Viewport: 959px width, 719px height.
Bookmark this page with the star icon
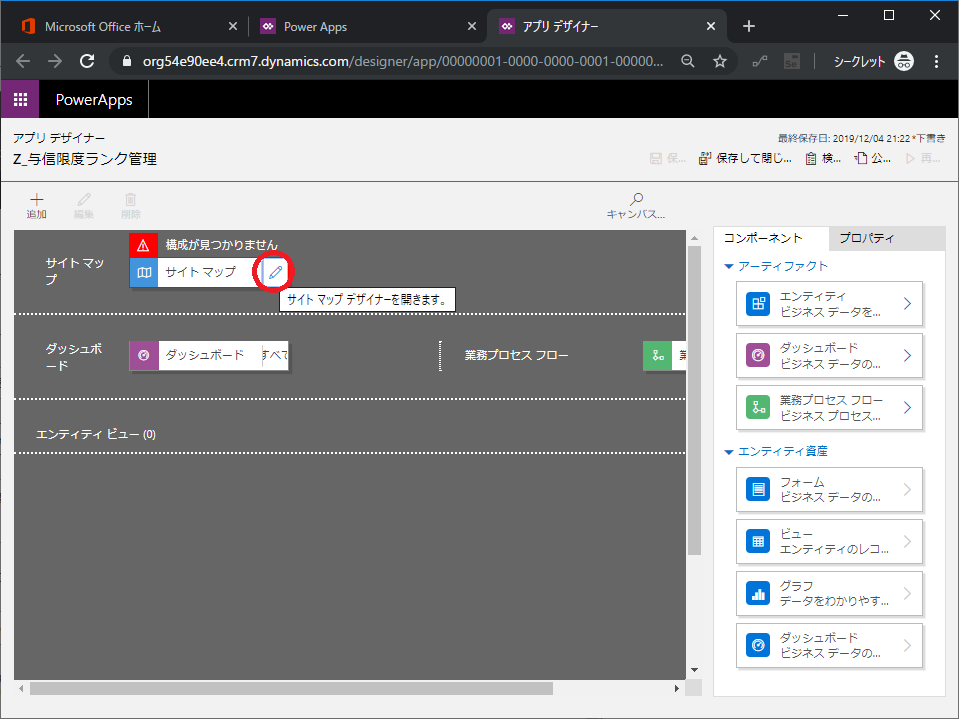pos(720,61)
